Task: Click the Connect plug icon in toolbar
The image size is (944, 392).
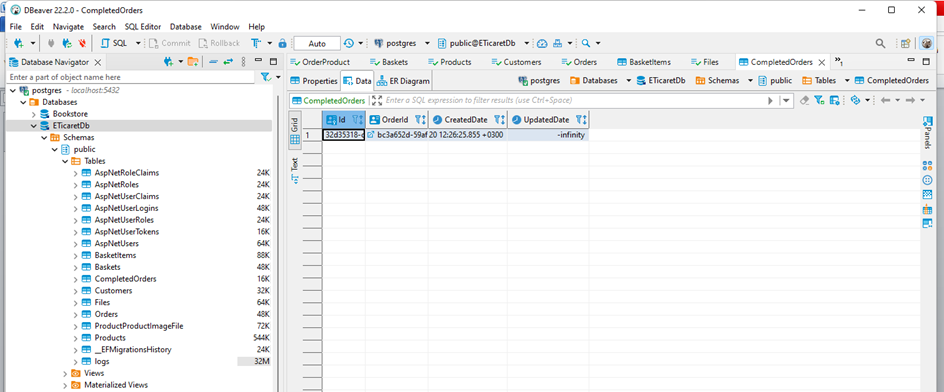Action: point(52,43)
